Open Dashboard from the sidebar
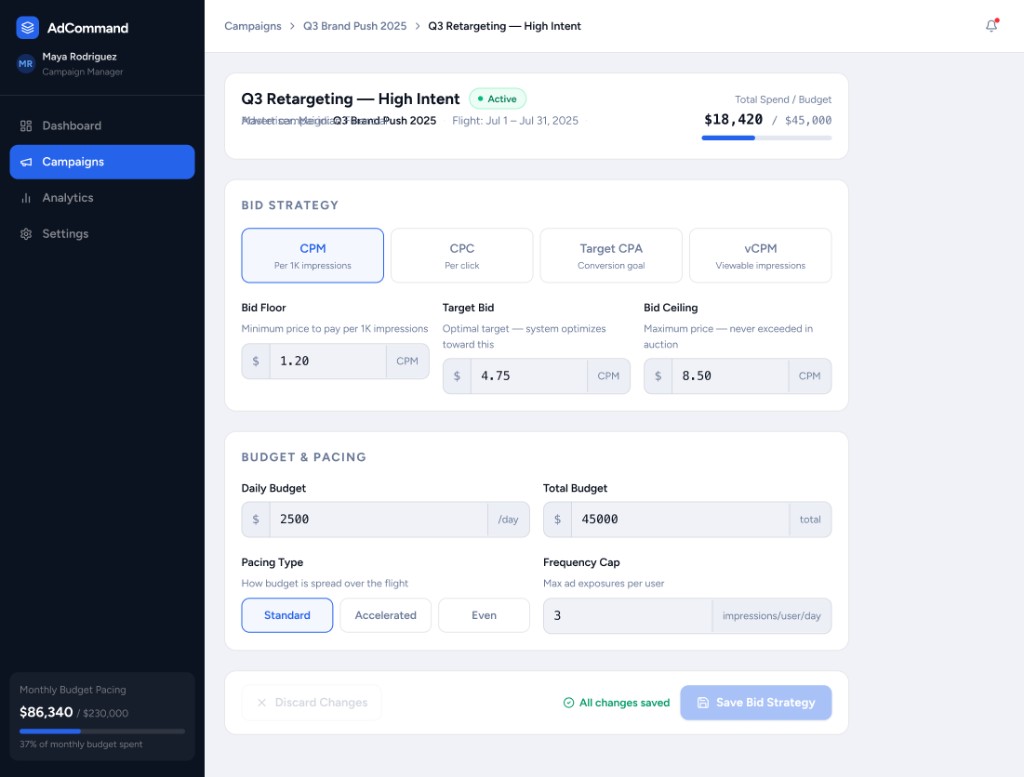 pos(102,126)
